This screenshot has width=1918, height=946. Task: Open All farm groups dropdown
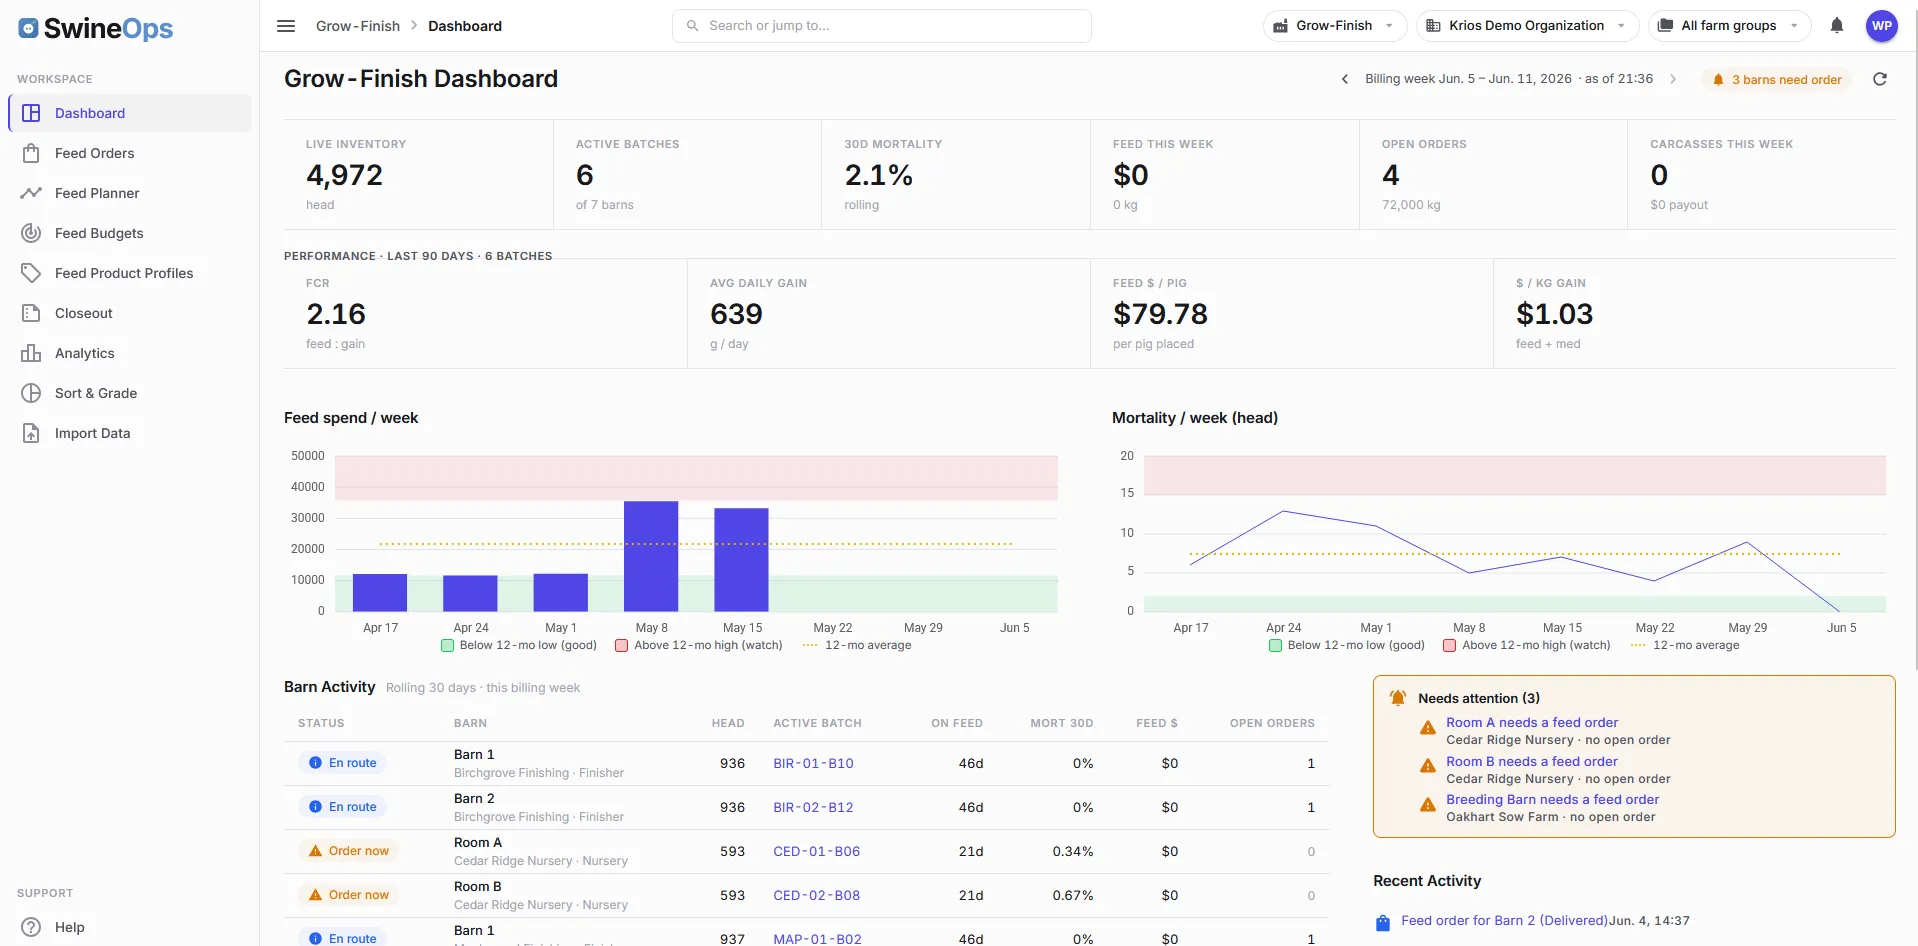pyautogui.click(x=1729, y=26)
